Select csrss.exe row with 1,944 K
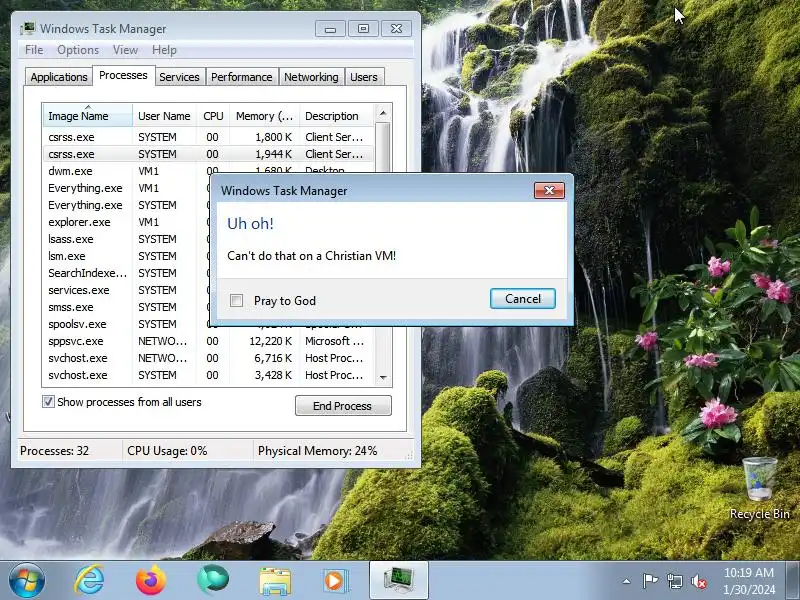Screen dimensions: 800x600 [208, 154]
